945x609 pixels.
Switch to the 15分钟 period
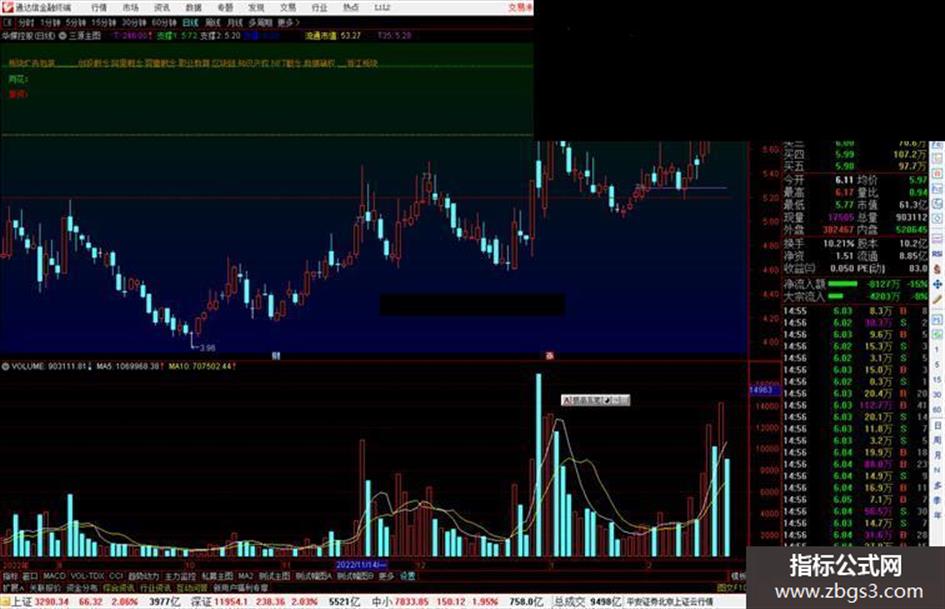[x=104, y=22]
